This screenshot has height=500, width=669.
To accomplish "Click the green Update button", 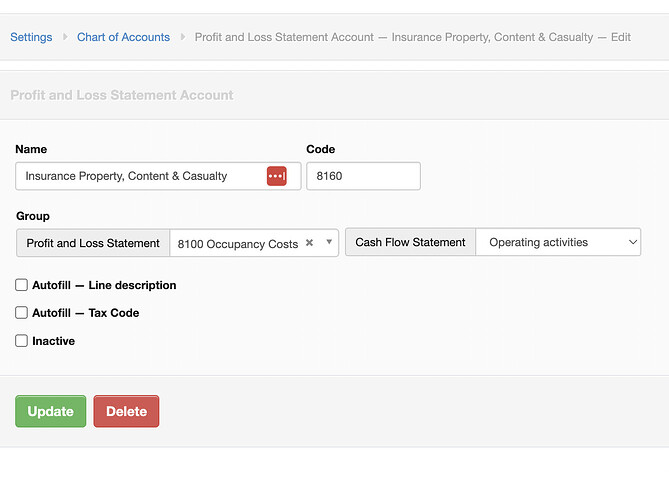I will [50, 411].
